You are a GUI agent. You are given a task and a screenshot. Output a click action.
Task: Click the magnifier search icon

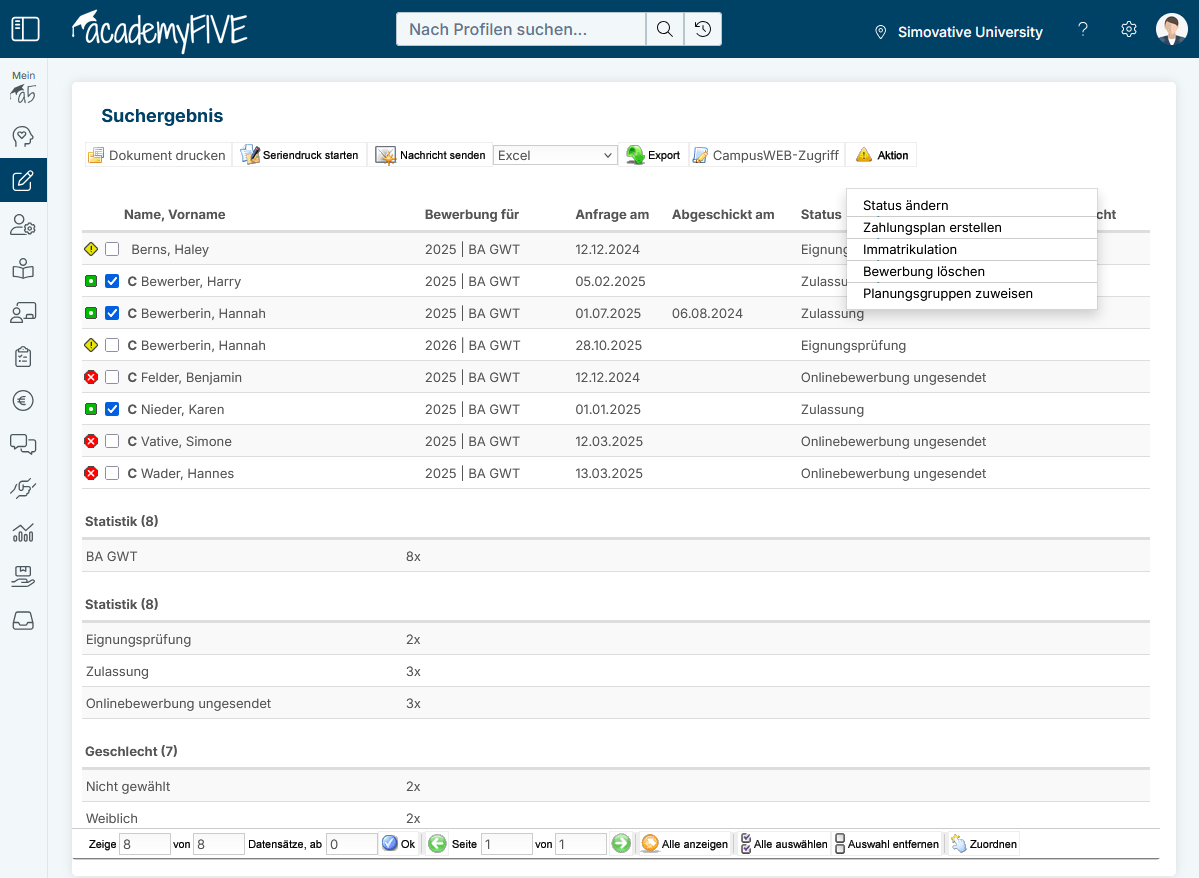(x=664, y=29)
